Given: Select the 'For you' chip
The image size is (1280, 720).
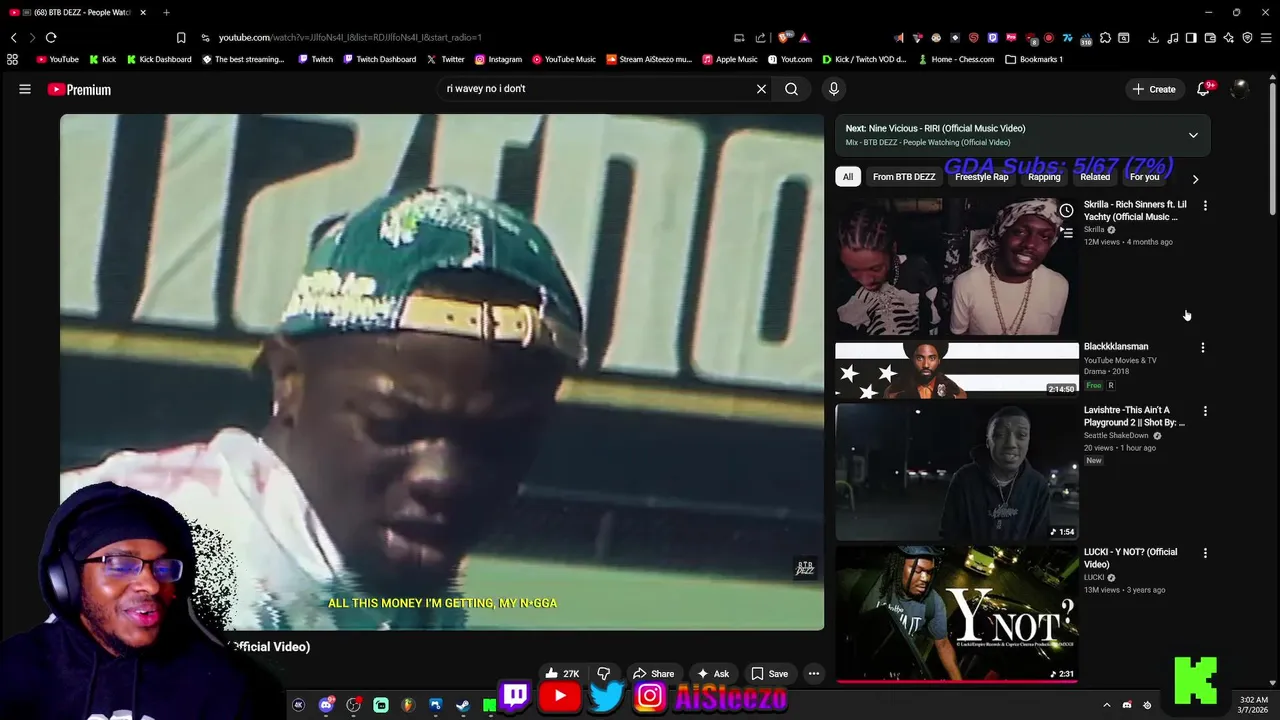Looking at the screenshot, I should point(1144,177).
